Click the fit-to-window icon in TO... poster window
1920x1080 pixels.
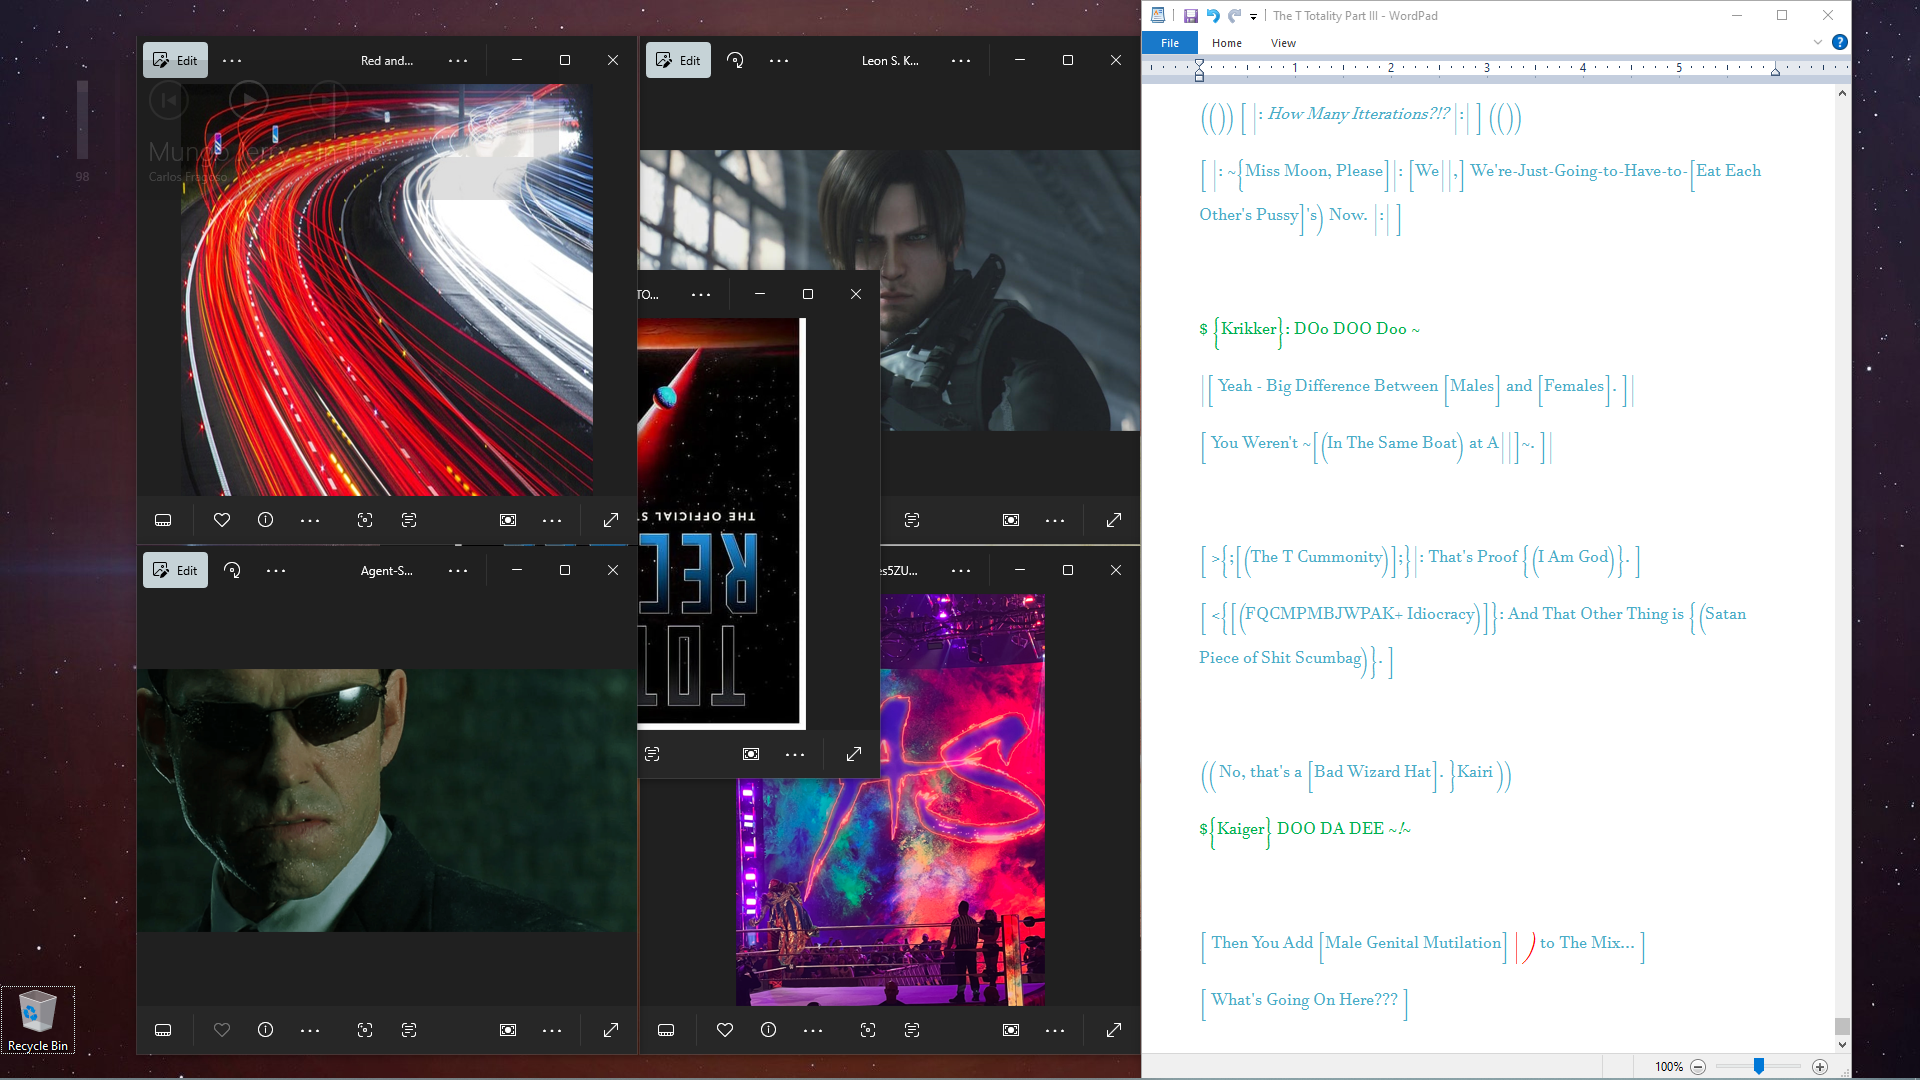point(751,754)
